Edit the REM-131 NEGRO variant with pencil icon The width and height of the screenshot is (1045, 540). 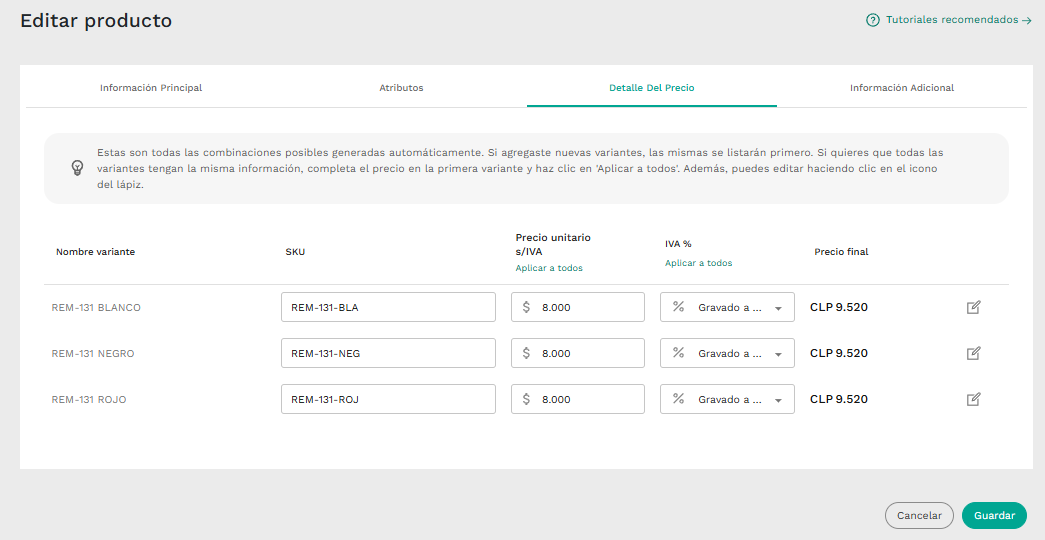click(x=973, y=353)
